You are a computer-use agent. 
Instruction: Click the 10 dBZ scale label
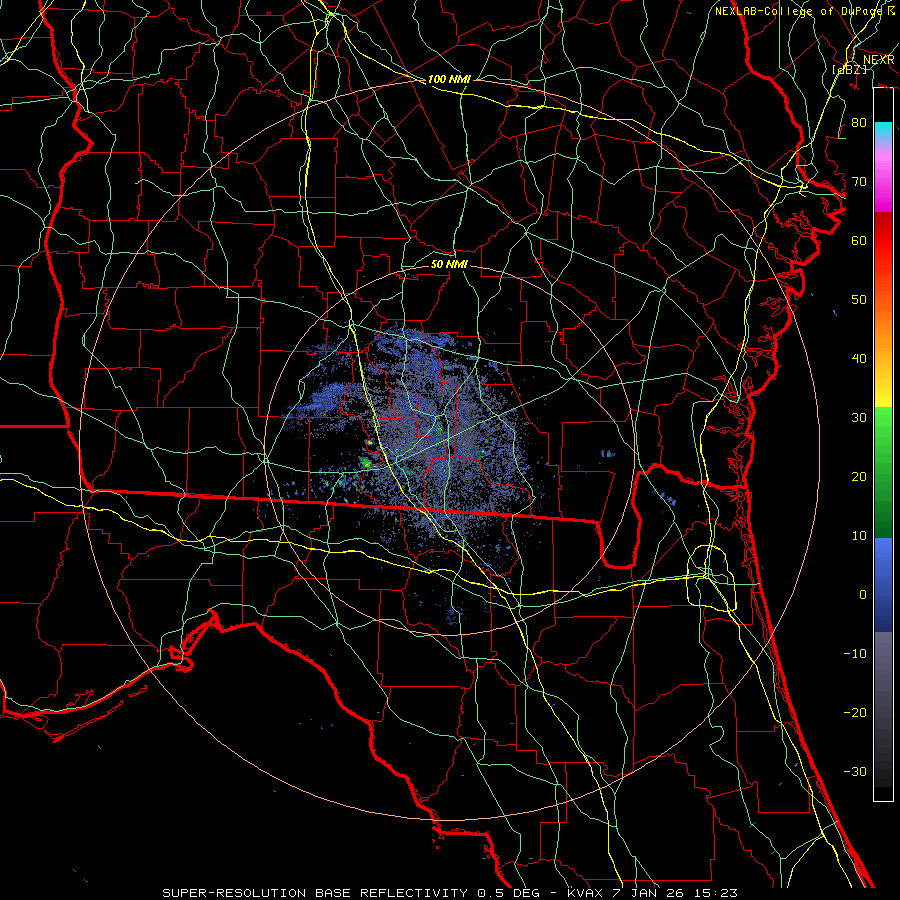[x=859, y=536]
